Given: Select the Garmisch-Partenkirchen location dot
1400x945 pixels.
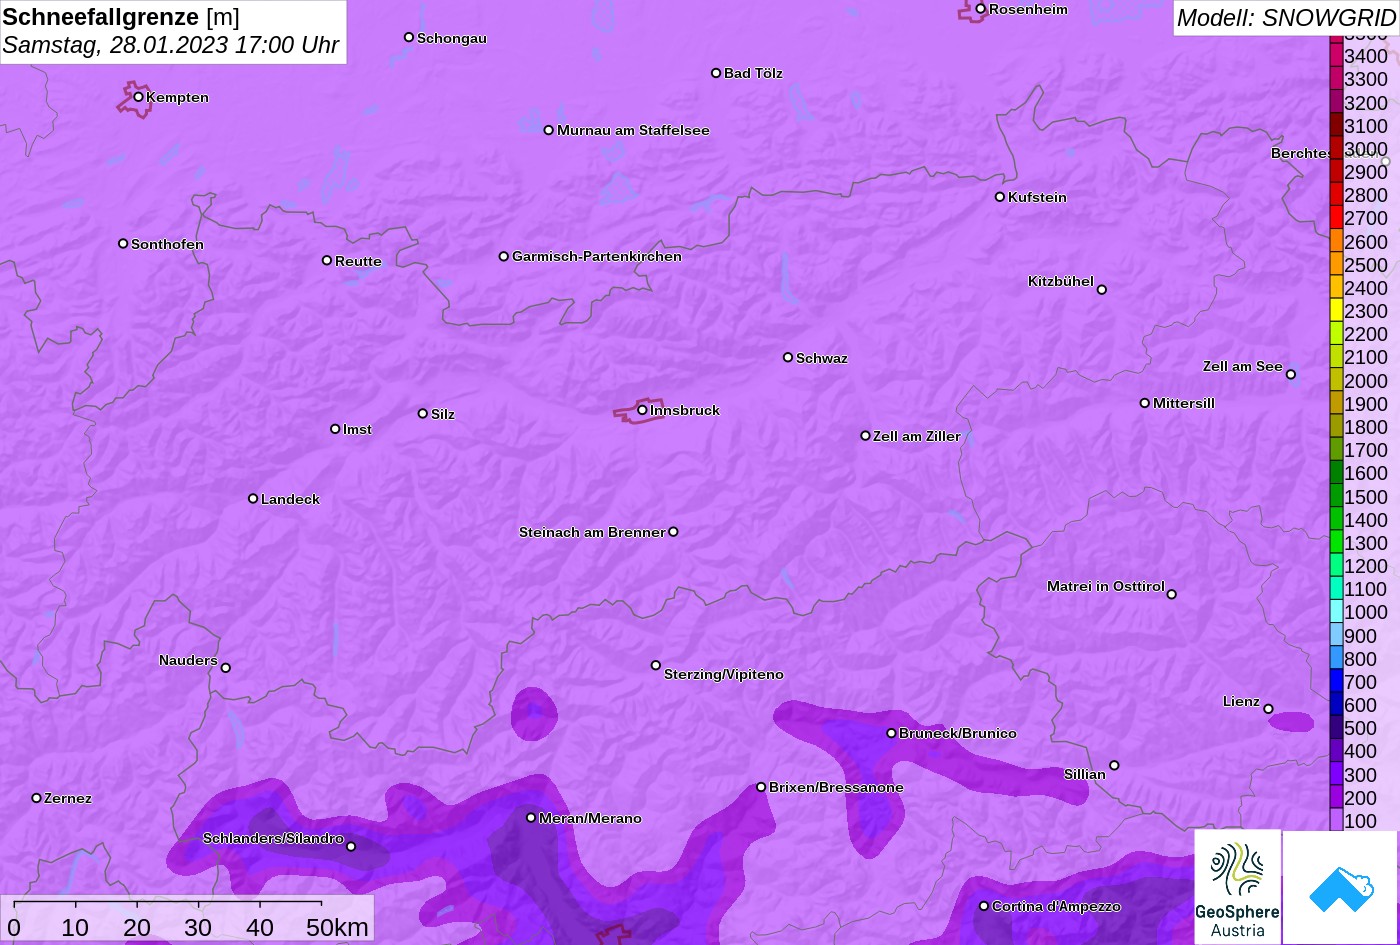Looking at the screenshot, I should [504, 257].
